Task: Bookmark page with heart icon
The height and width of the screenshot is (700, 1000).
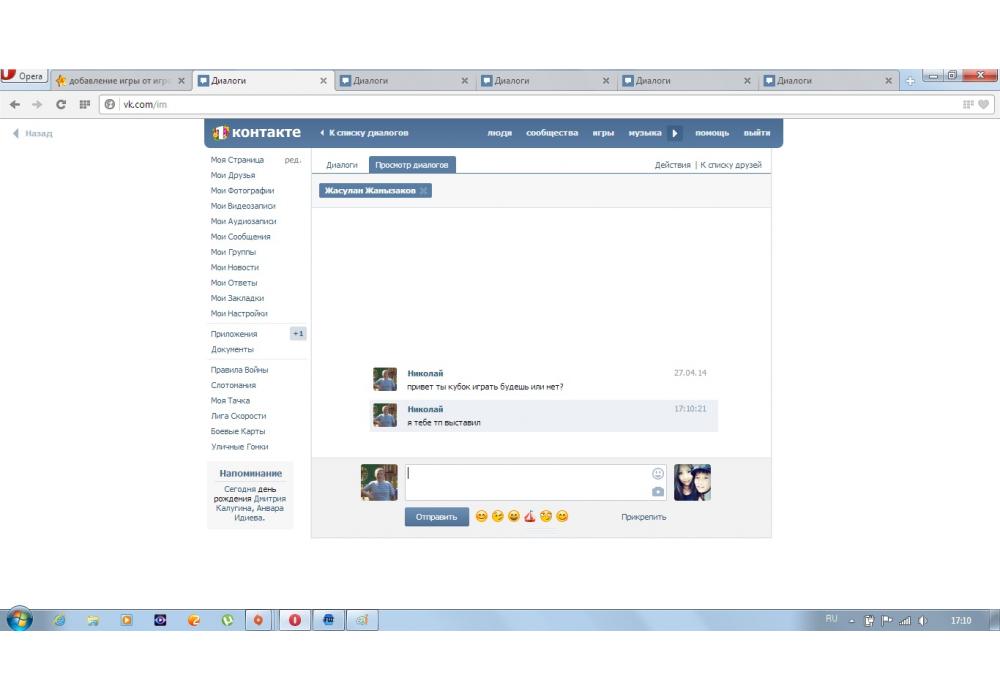Action: tap(984, 104)
